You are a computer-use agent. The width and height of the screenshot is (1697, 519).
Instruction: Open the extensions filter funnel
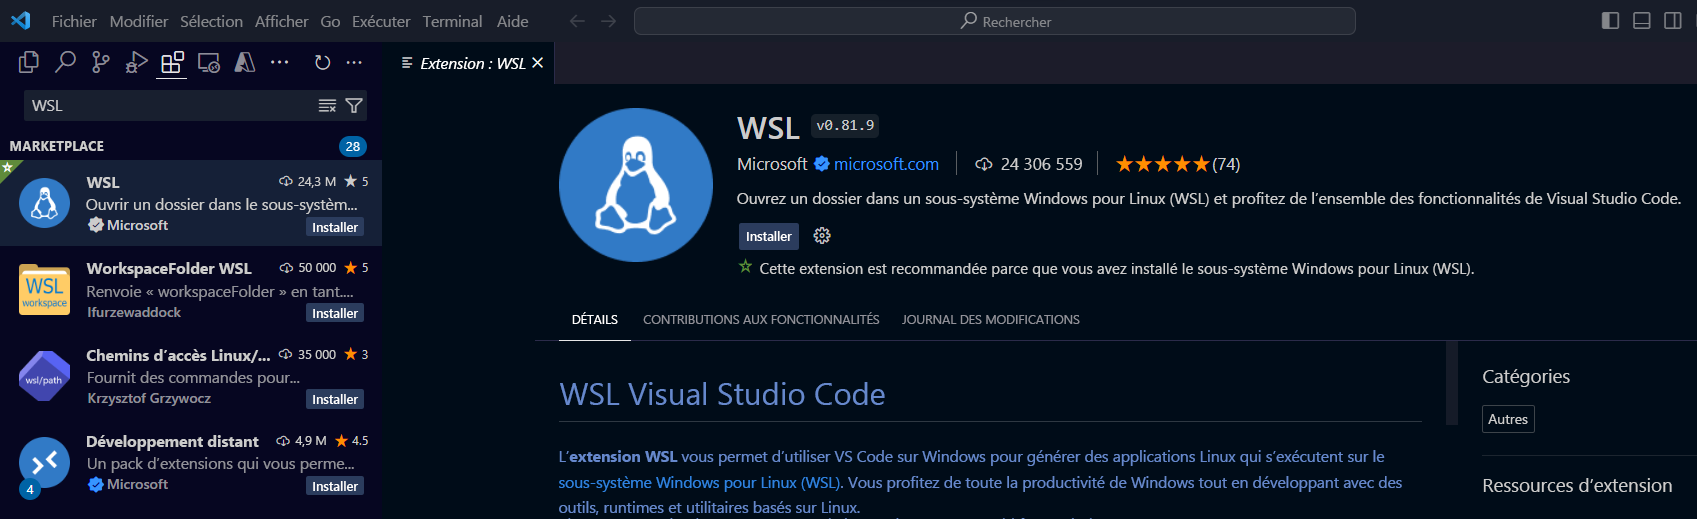coord(353,106)
